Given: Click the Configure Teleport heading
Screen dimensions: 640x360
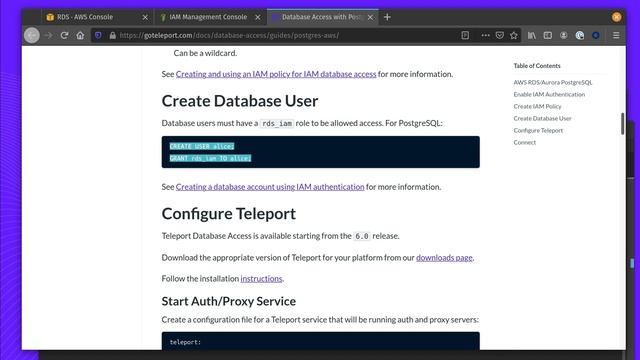Looking at the screenshot, I should click(x=229, y=213).
